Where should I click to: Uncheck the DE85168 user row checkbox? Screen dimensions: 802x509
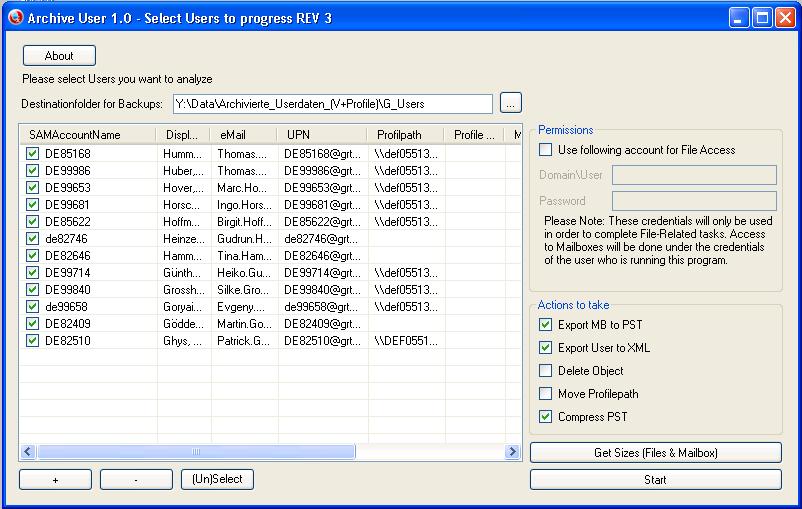tap(33, 154)
